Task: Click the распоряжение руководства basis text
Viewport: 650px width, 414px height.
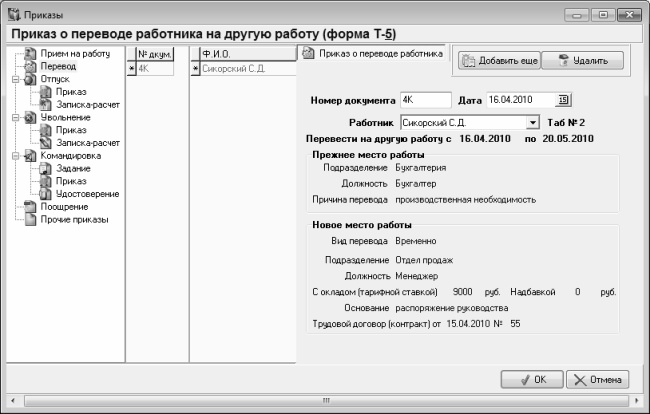Action: click(x=452, y=308)
